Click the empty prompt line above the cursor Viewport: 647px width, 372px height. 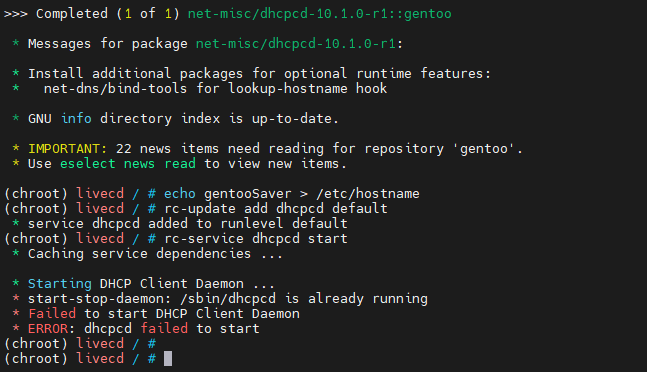click(80, 344)
